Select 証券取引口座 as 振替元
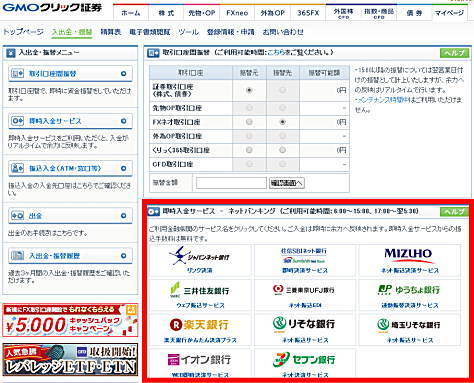This screenshot has width=474, height=383. pyautogui.click(x=249, y=90)
